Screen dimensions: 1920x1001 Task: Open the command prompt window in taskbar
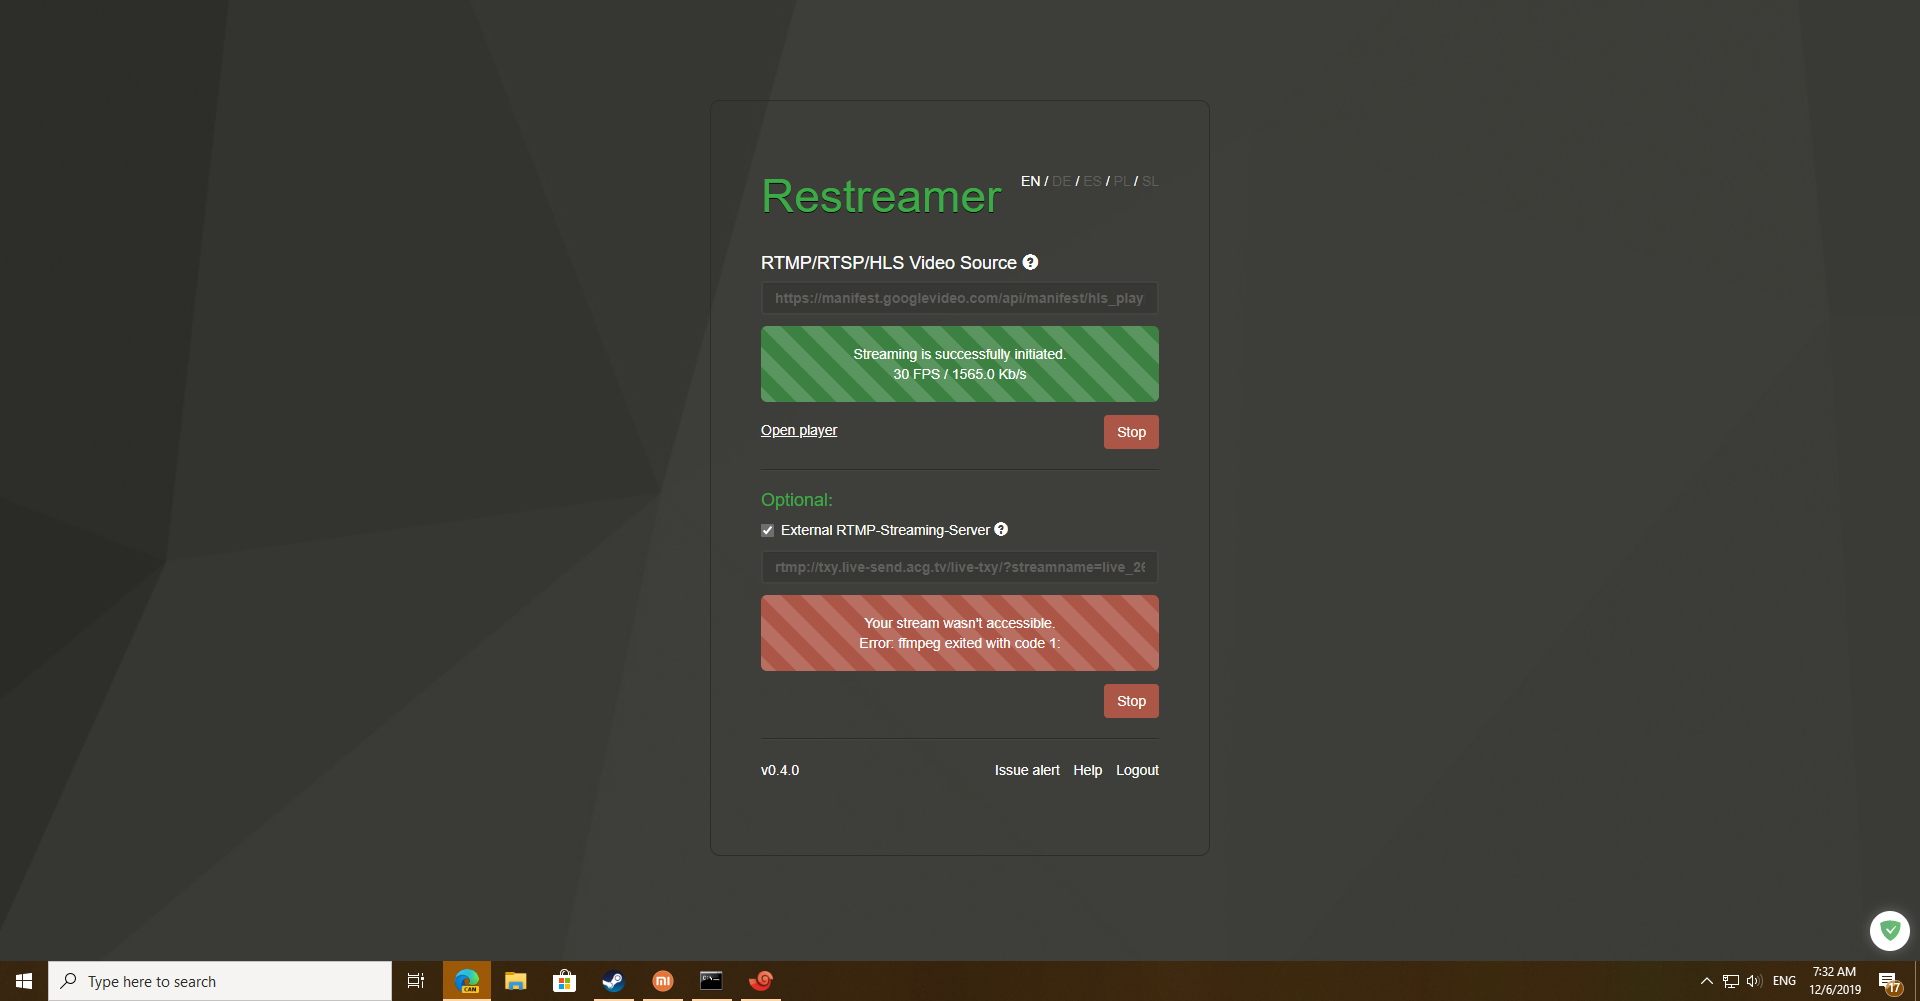pyautogui.click(x=711, y=981)
